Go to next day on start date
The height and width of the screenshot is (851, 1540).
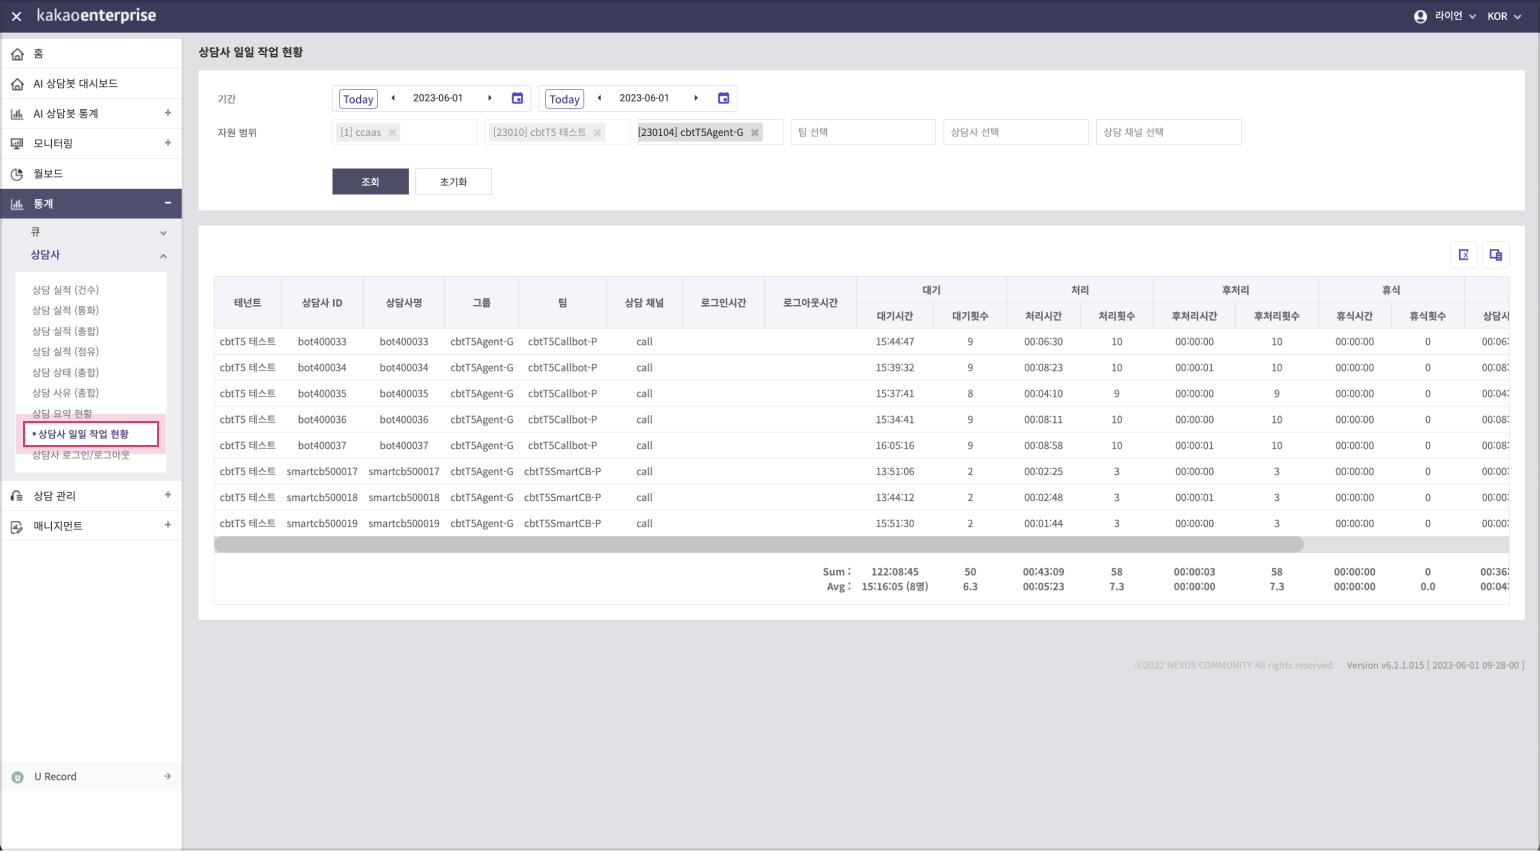489,98
